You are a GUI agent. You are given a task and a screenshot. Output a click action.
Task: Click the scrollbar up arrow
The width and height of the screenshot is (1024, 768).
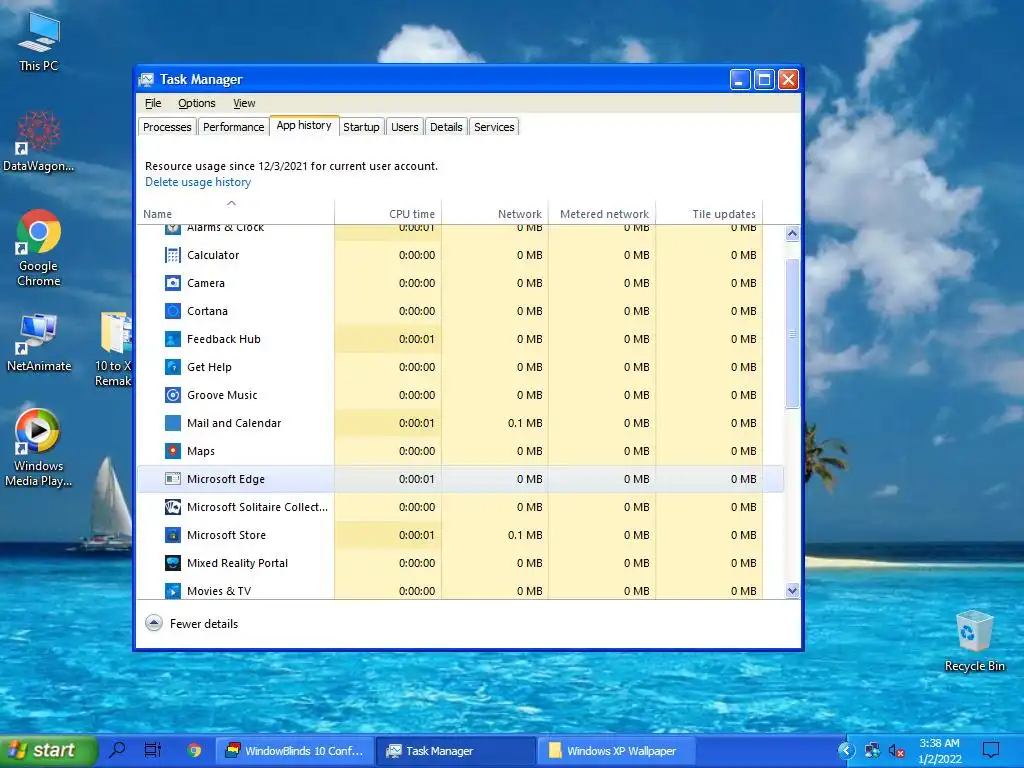(792, 234)
